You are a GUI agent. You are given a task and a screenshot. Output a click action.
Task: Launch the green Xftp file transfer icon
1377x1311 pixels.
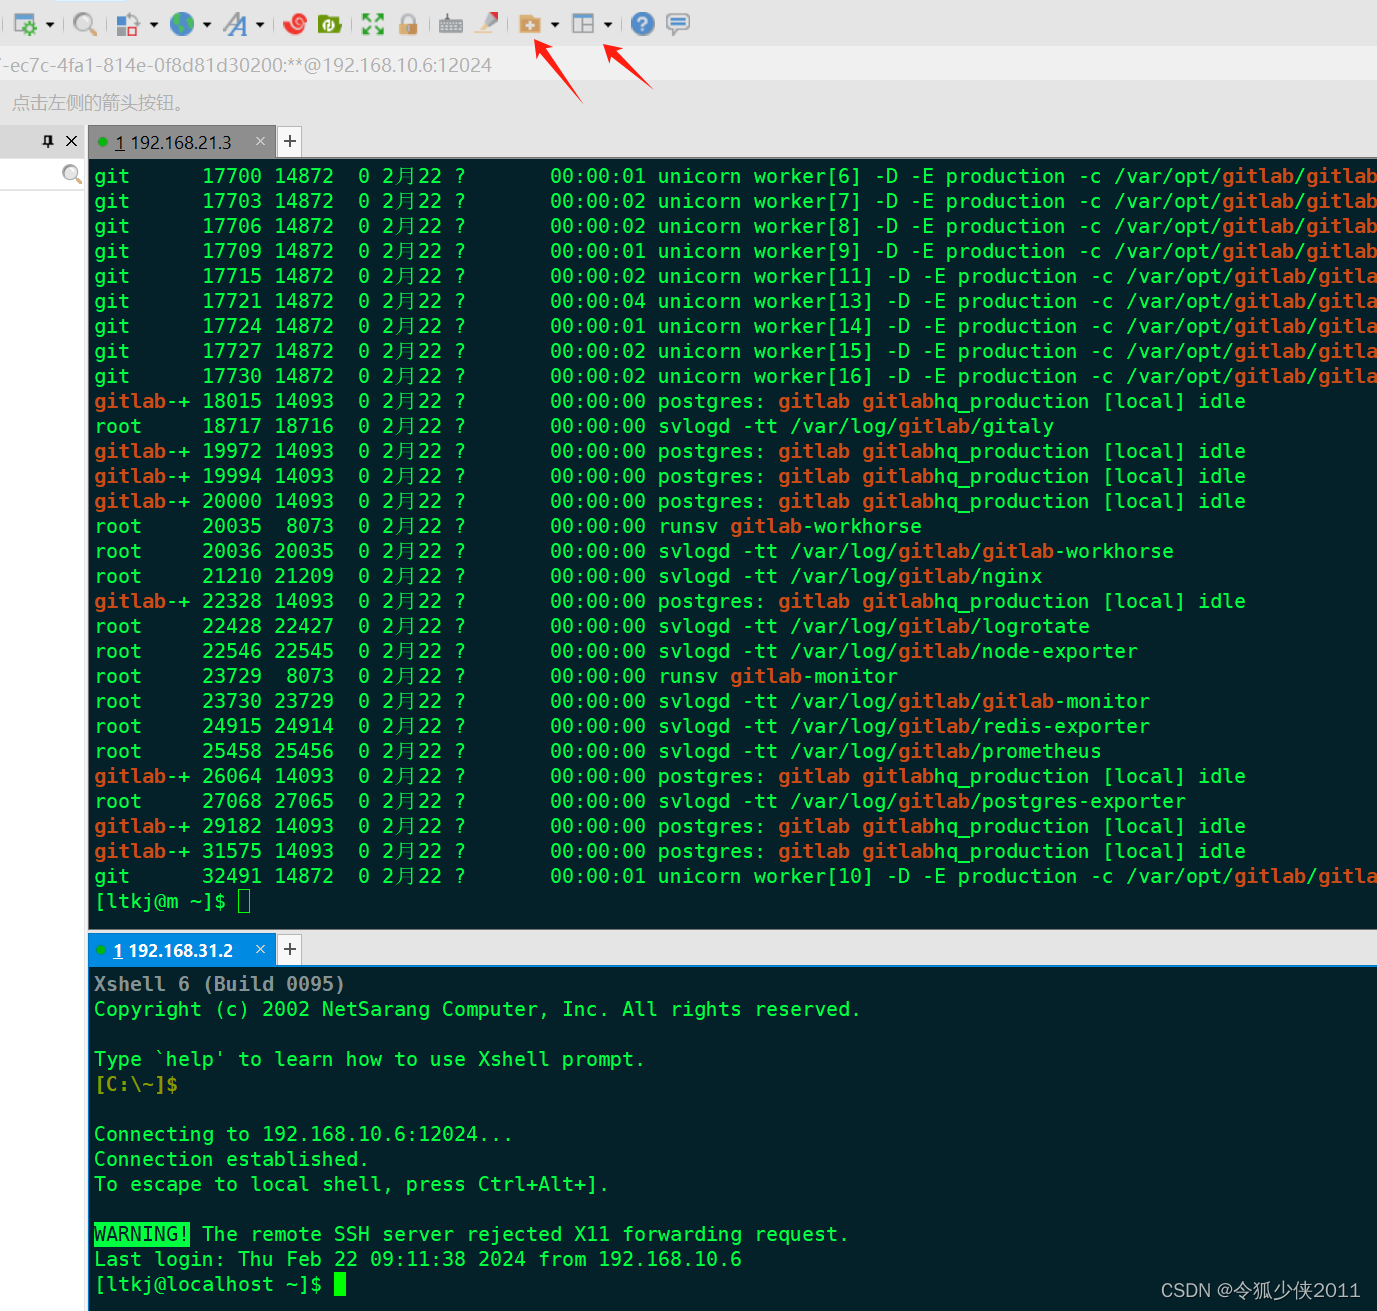coord(329,24)
